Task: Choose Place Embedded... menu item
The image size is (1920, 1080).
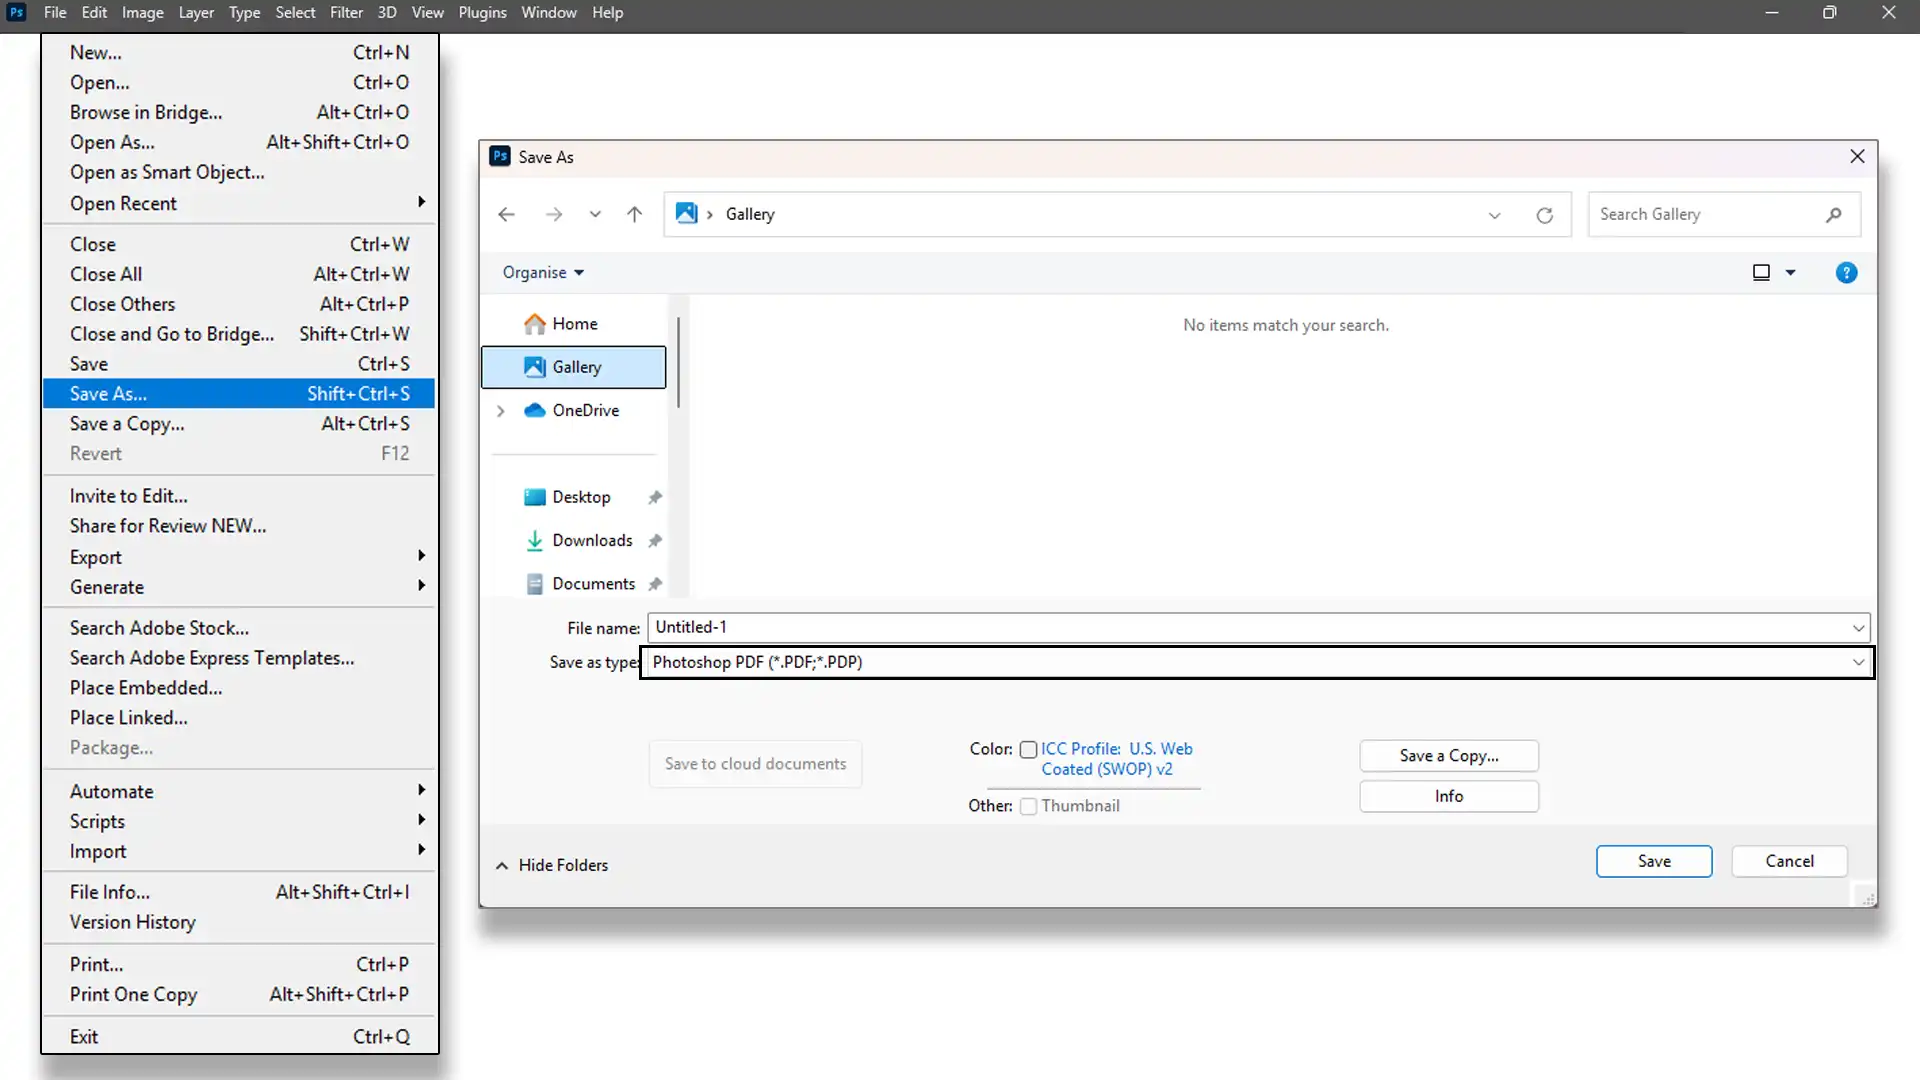Action: (x=239, y=688)
